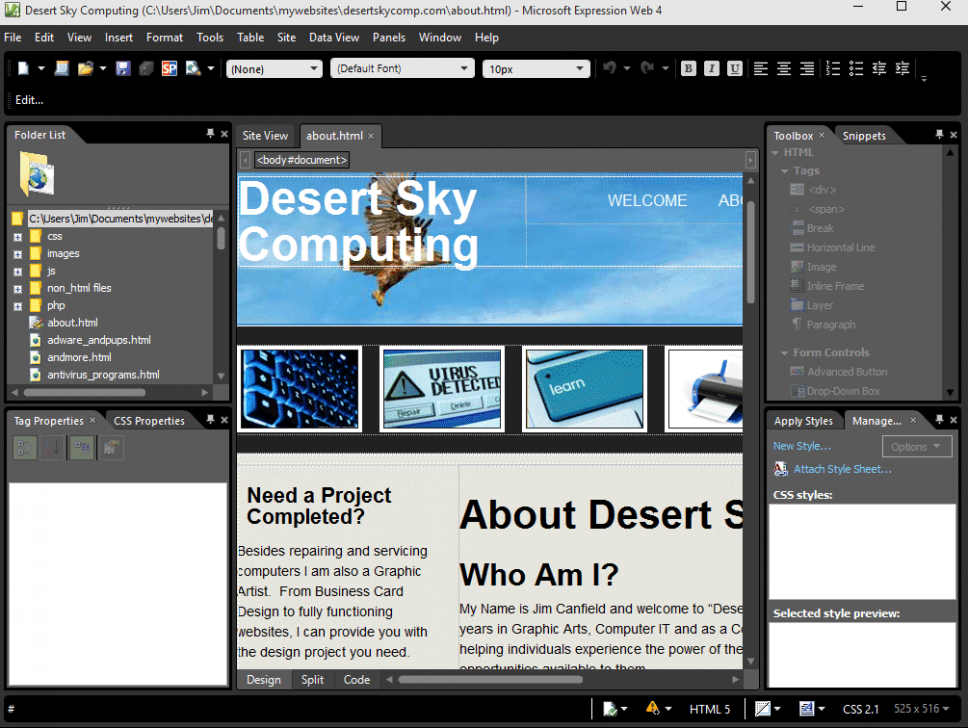This screenshot has width=968, height=728.
Task: Undo the last action with the Undo arrow
Action: (609, 68)
